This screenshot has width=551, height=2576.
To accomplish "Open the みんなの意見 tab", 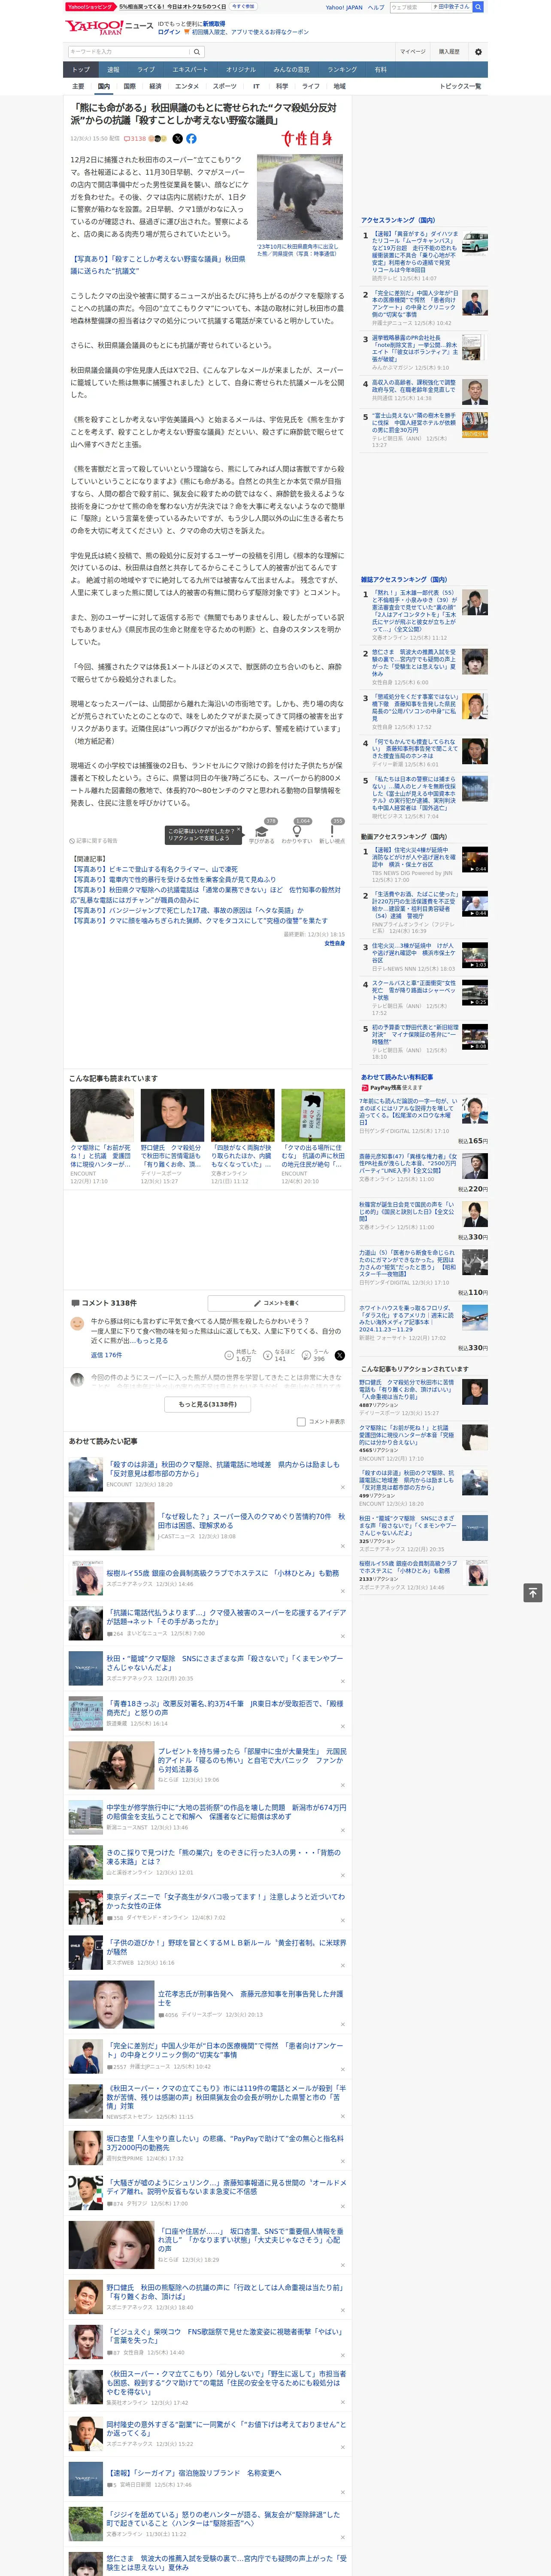I will coord(291,70).
